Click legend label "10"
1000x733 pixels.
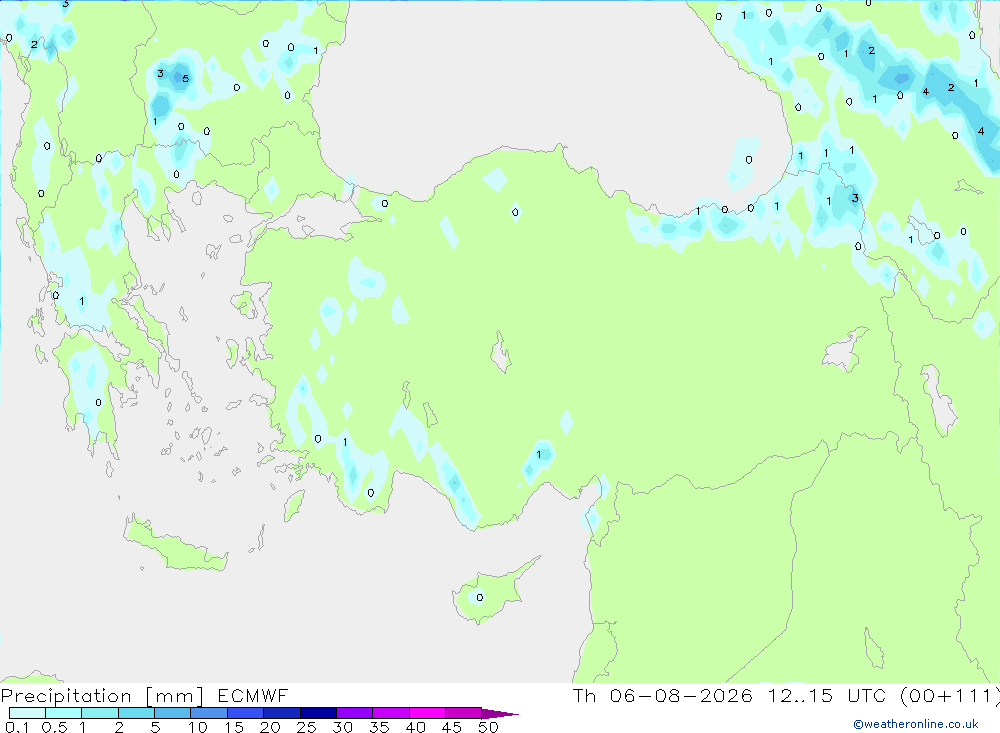pyautogui.click(x=198, y=727)
